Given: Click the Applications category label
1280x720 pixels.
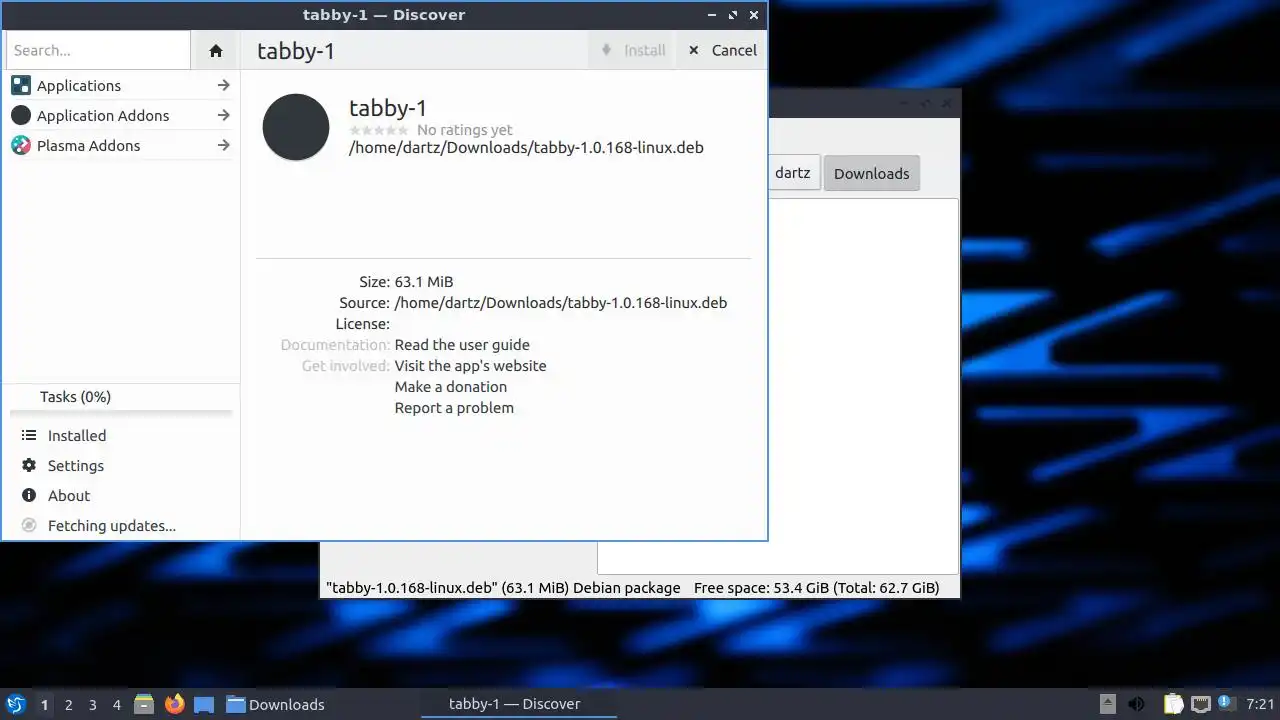Looking at the screenshot, I should tap(79, 85).
